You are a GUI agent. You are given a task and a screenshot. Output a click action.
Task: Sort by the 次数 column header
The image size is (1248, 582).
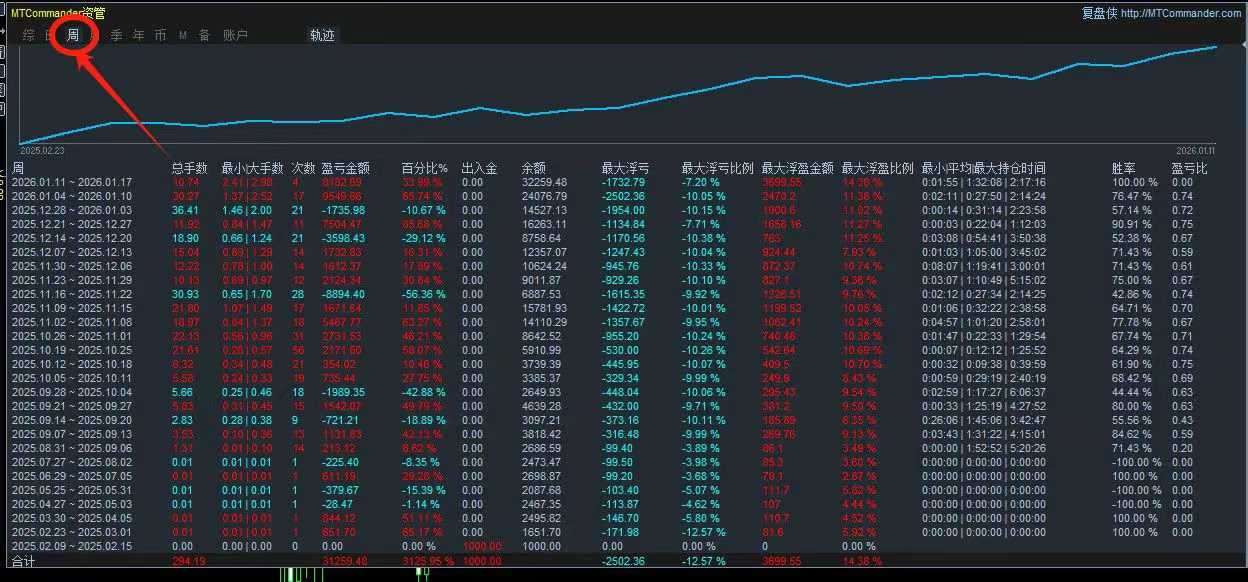(303, 168)
